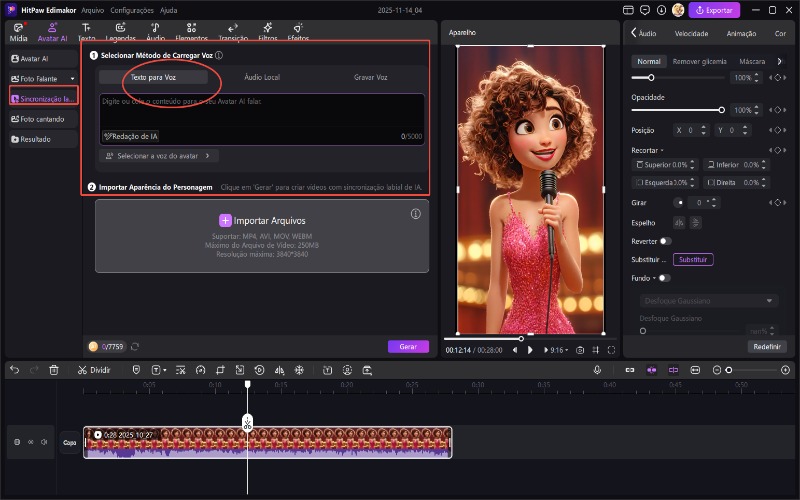Viewport: 800px width, 500px height.
Task: Click the Dividir split tool
Action: pyautogui.click(x=94, y=369)
